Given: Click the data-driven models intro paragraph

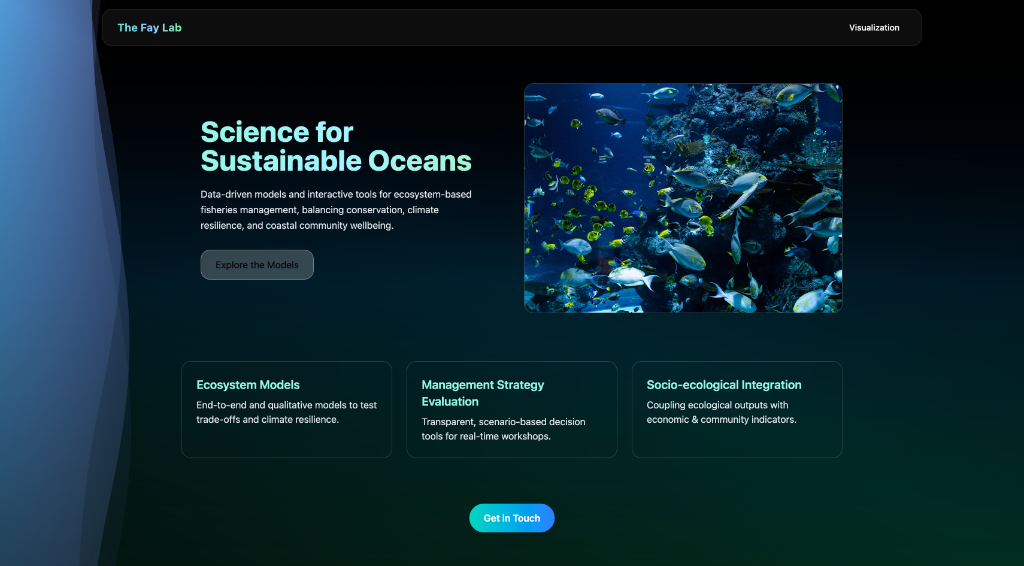Looking at the screenshot, I should (x=335, y=209).
